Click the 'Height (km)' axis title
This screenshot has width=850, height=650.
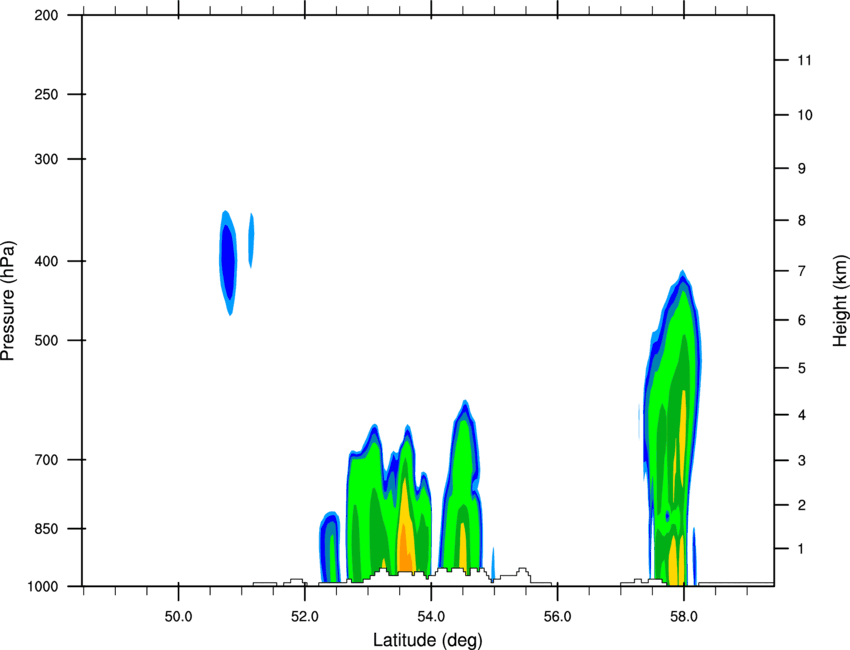tap(840, 300)
